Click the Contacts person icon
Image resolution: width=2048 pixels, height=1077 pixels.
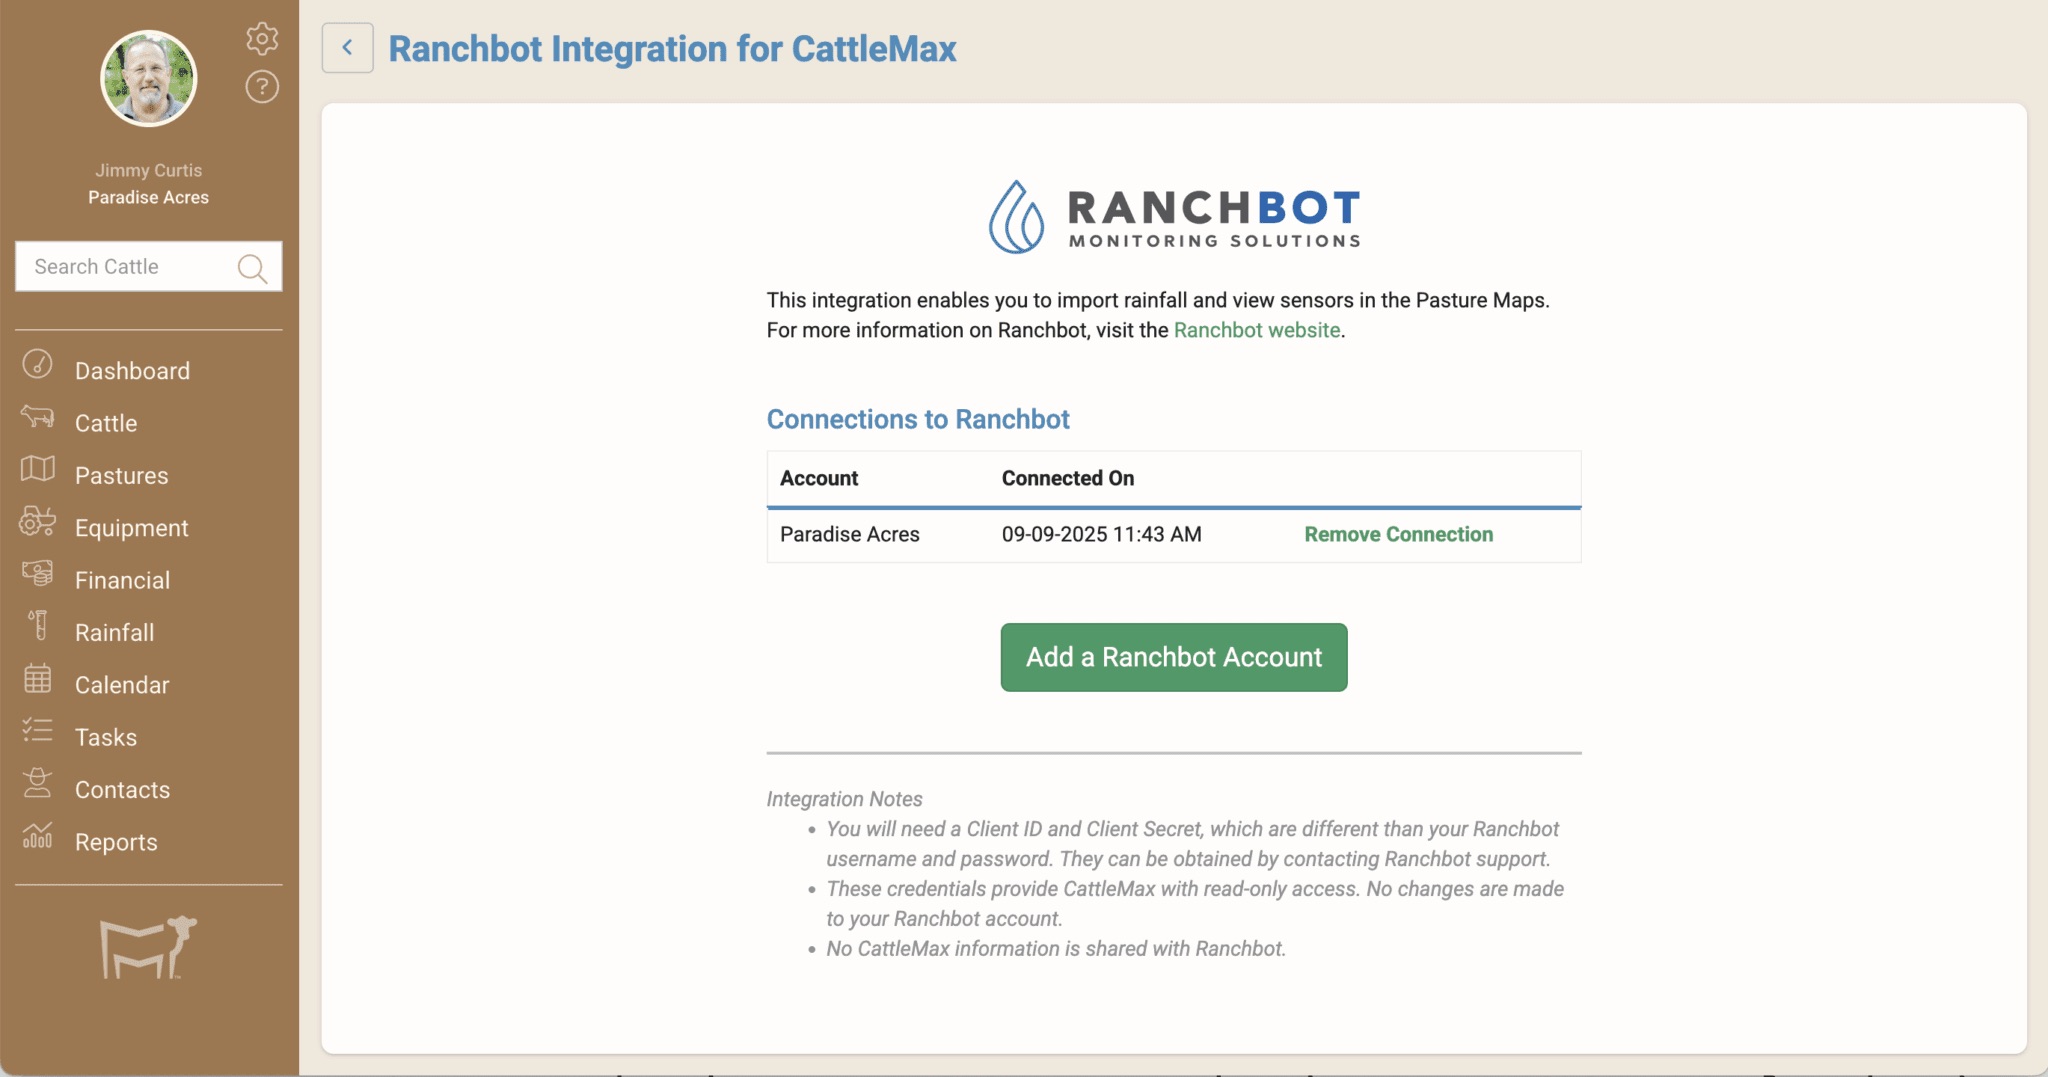click(38, 782)
